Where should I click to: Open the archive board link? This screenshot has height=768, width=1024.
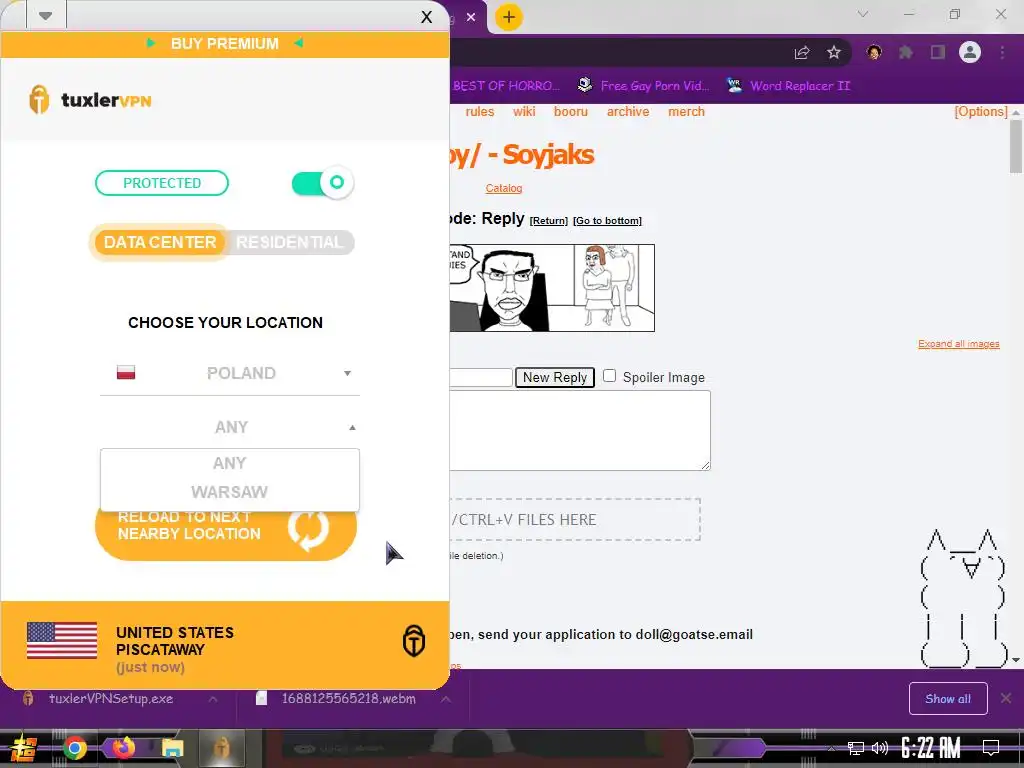[x=628, y=112]
